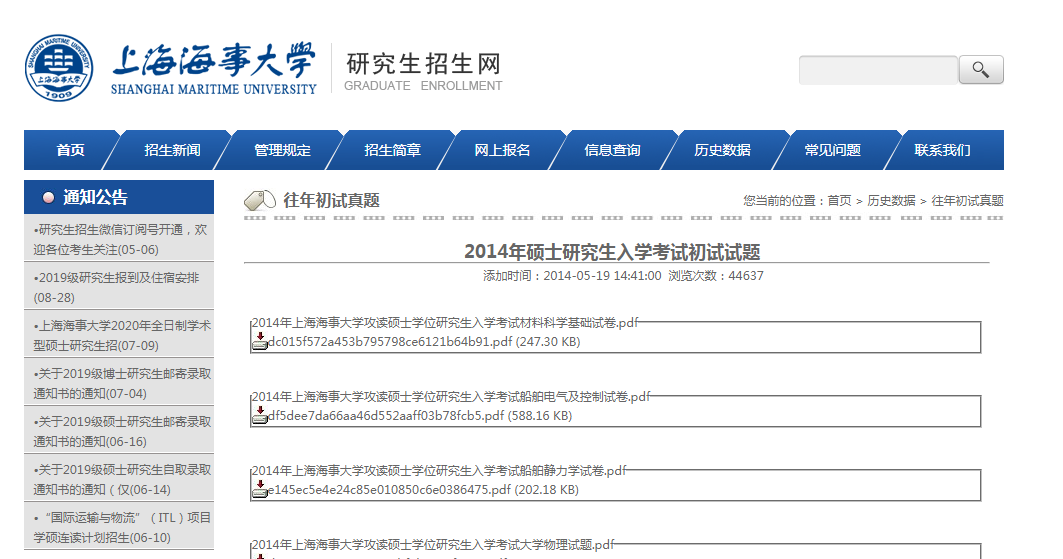Open 信息查询 navigation item
Viewport: 1063px width, 559px height.
click(x=612, y=150)
